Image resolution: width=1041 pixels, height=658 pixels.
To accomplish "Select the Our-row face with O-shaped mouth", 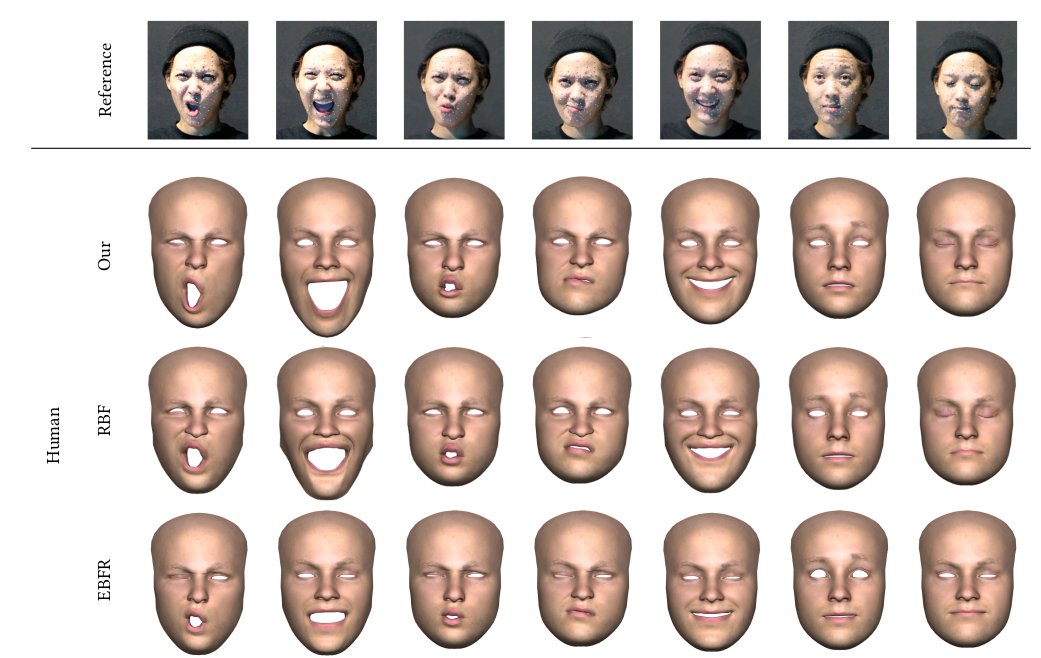I will [198, 252].
